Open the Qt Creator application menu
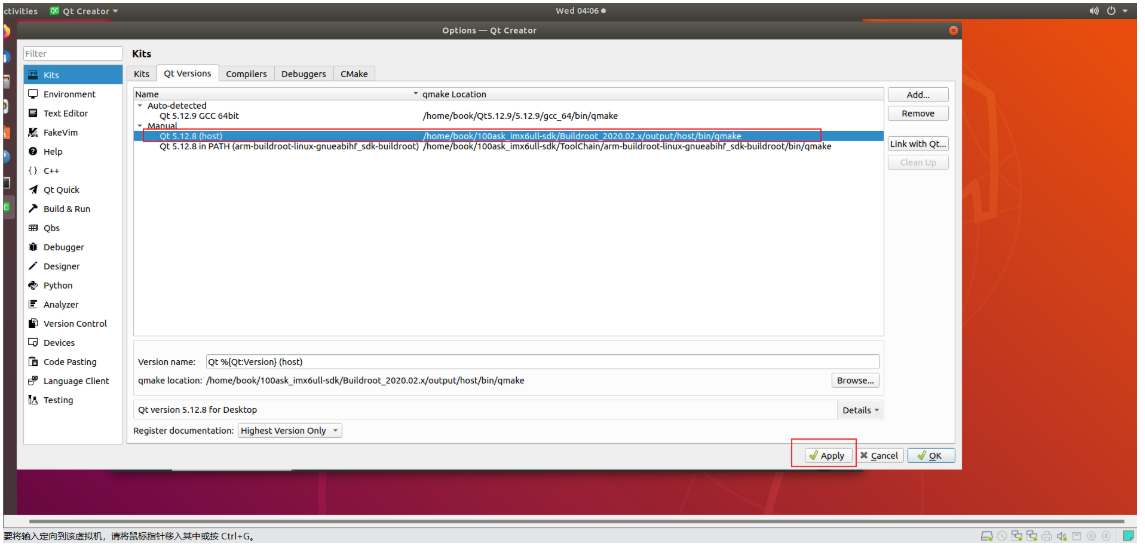Screen dimensions: 1145x548 pyautogui.click(x=83, y=11)
